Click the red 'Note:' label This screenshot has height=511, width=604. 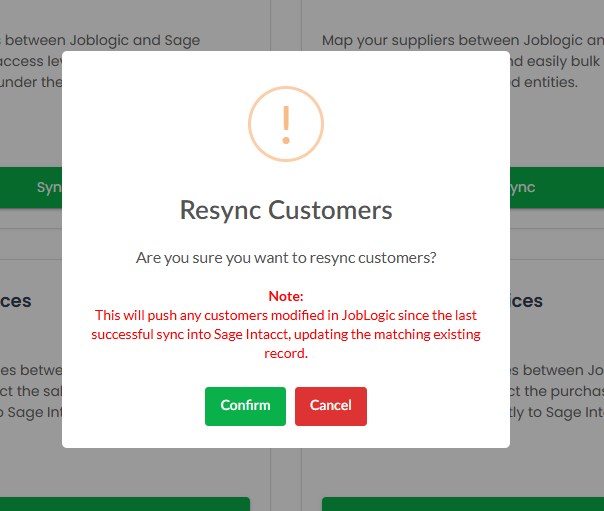286,296
